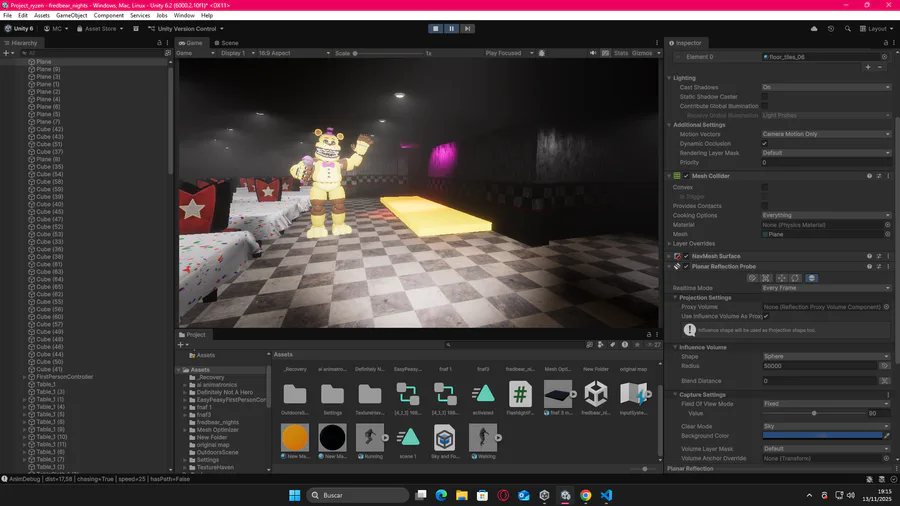Lock the Hierarchy panel with the padlock
Viewport: 900px width, 506px height.
tap(160, 43)
